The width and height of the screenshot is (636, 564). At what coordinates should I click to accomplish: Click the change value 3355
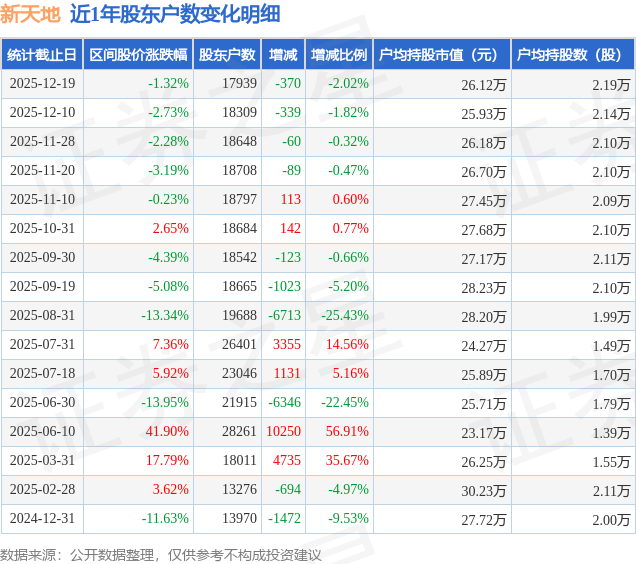[x=287, y=344]
